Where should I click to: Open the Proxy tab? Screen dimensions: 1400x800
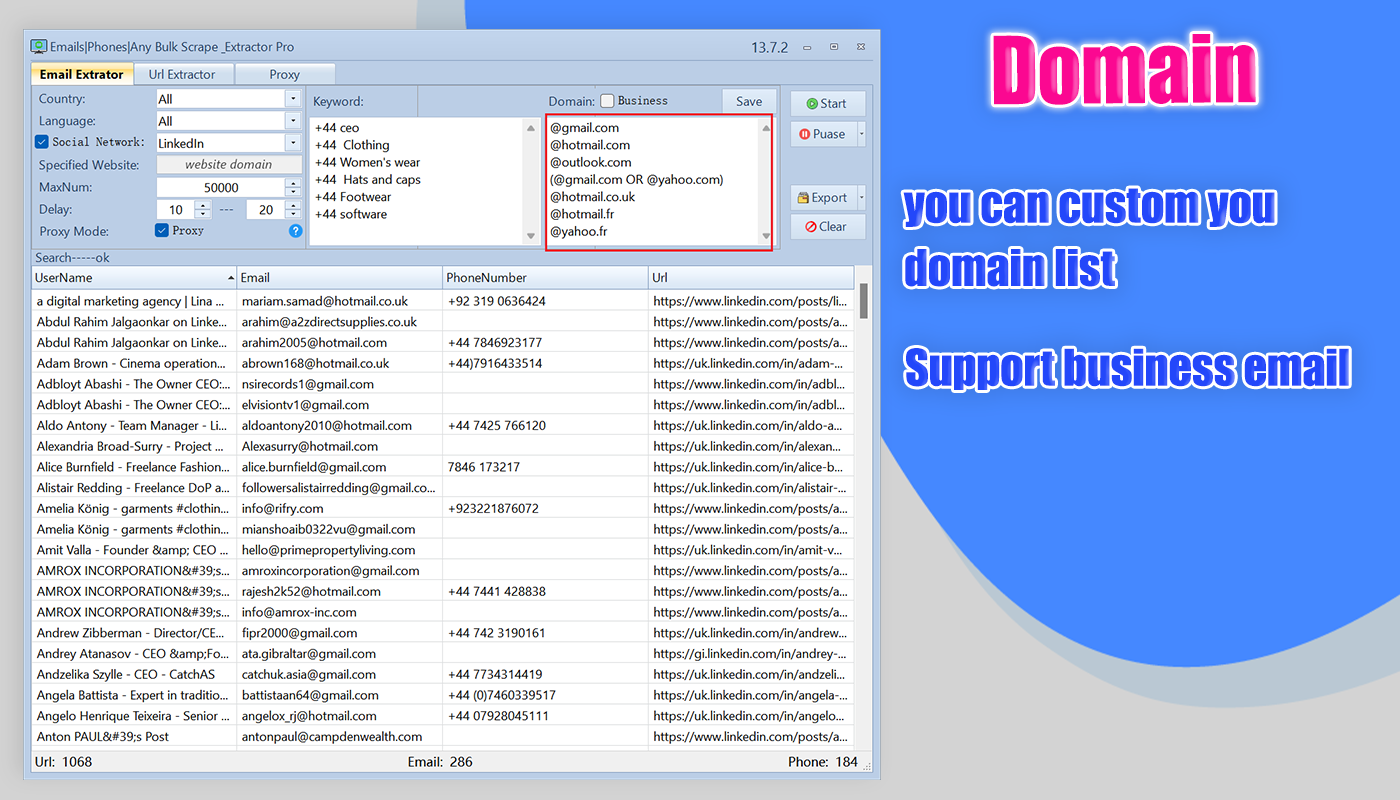[x=285, y=74]
